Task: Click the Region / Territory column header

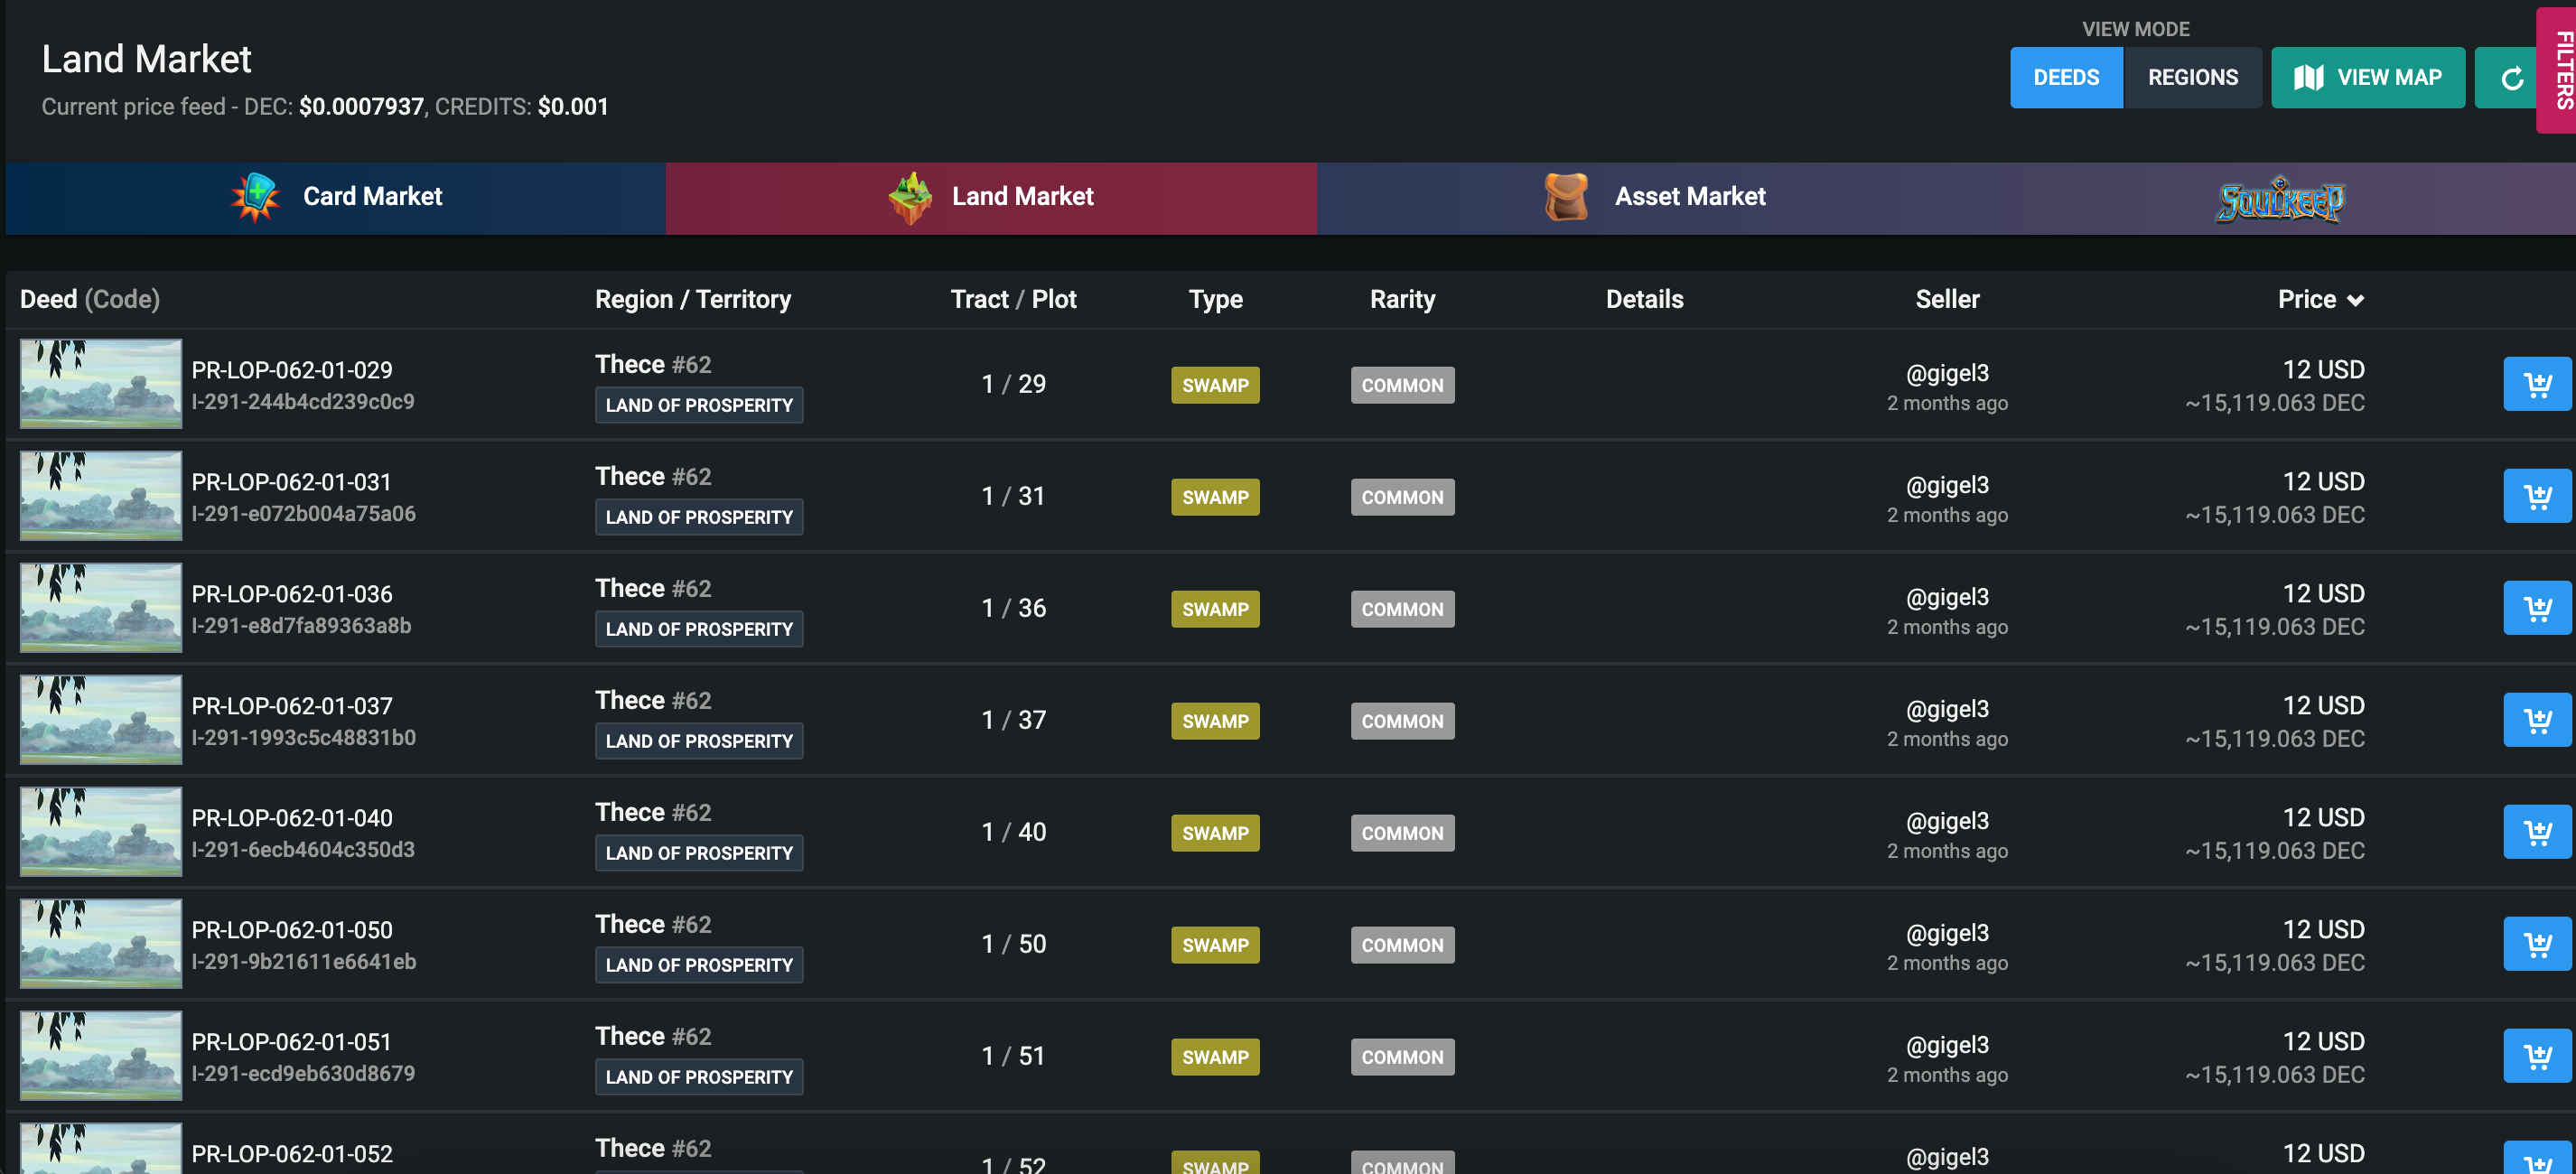Action: [x=692, y=299]
